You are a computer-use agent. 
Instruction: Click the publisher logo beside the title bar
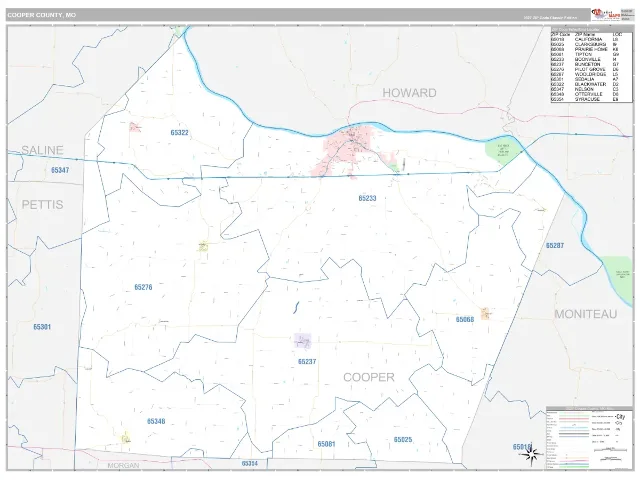tap(605, 14)
